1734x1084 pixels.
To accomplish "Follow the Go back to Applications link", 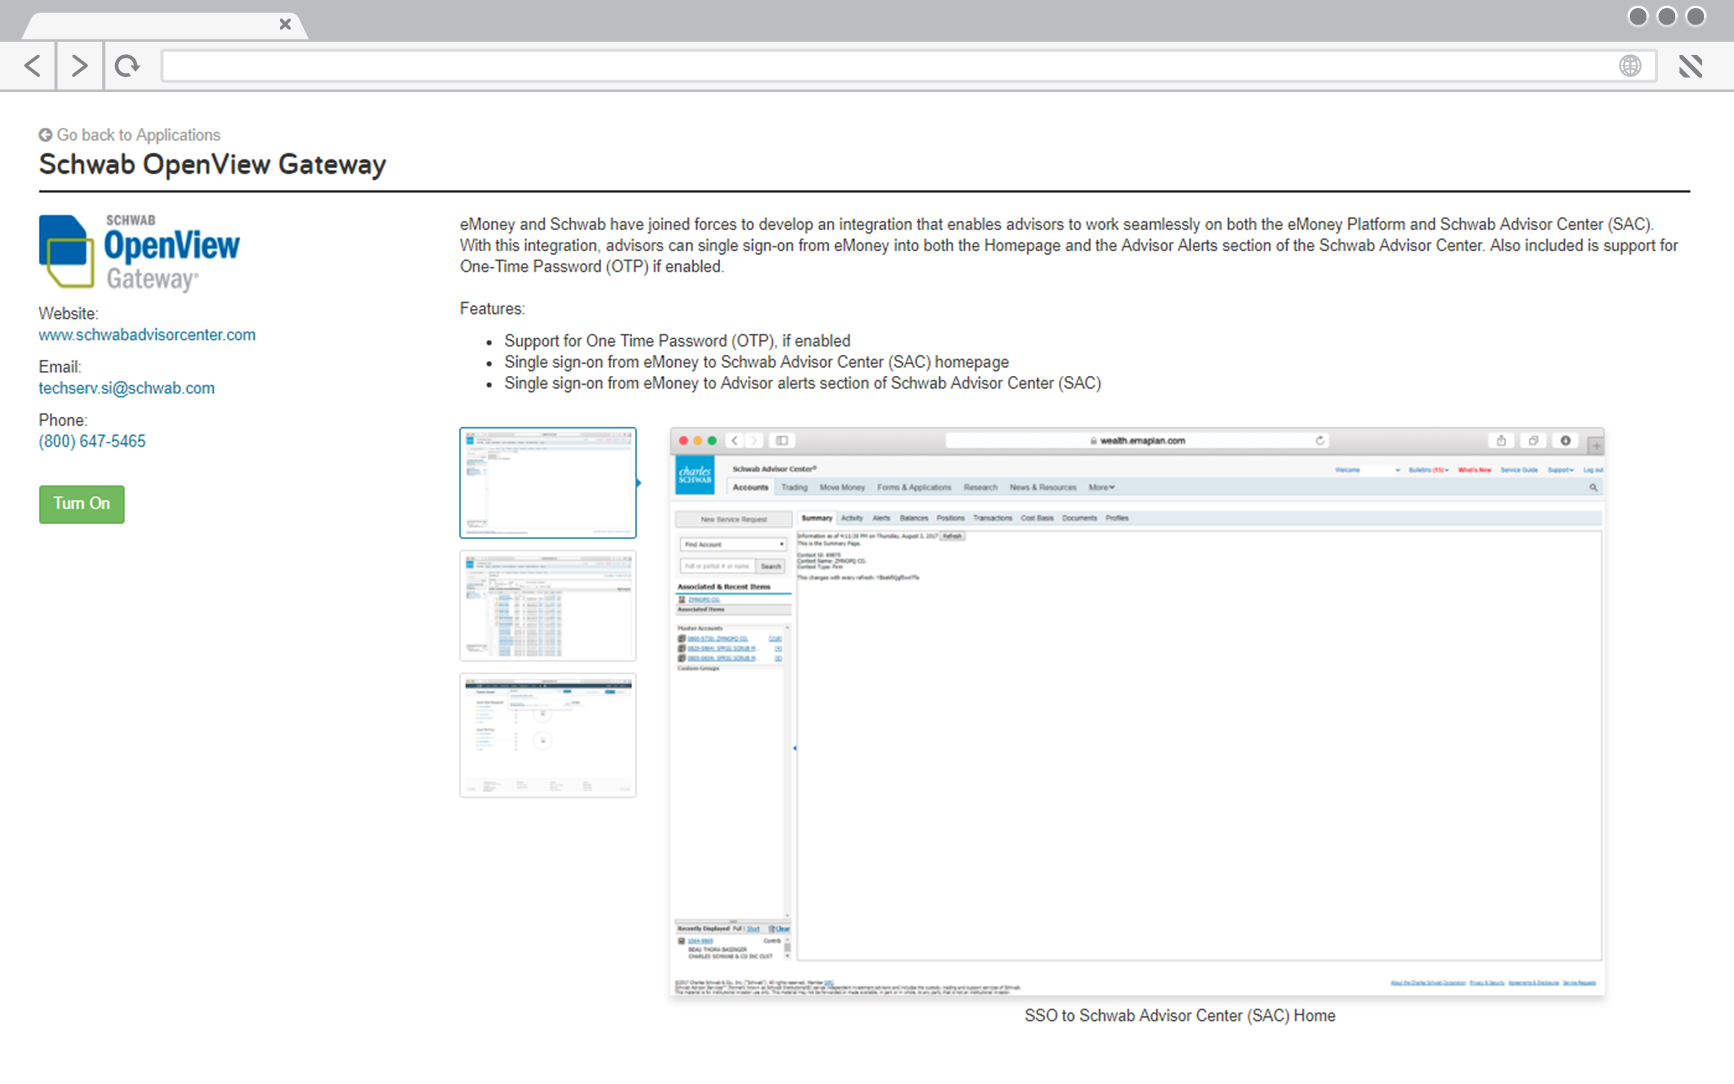I will click(x=138, y=135).
